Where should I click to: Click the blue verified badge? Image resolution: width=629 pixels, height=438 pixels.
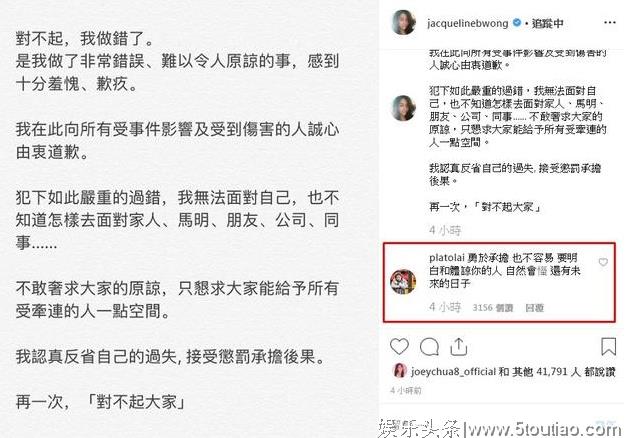pyautogui.click(x=517, y=22)
